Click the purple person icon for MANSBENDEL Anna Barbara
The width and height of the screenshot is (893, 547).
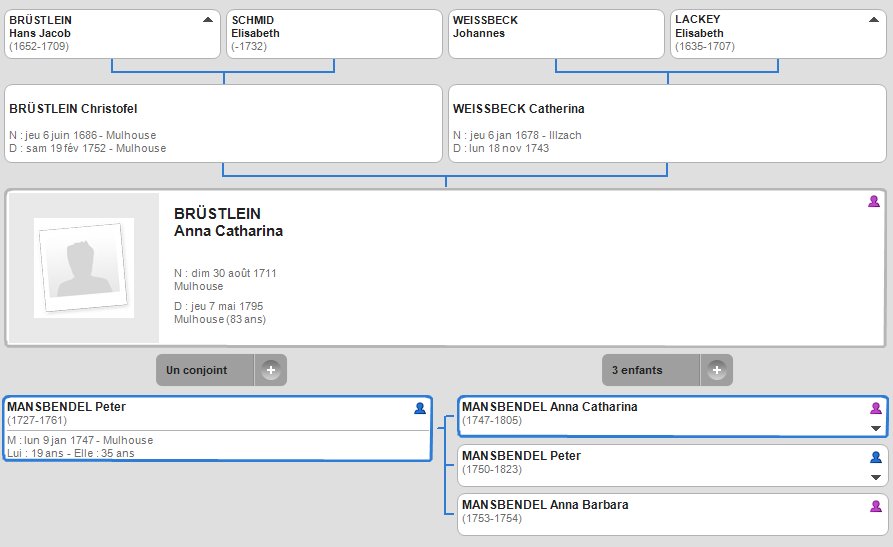coord(876,506)
